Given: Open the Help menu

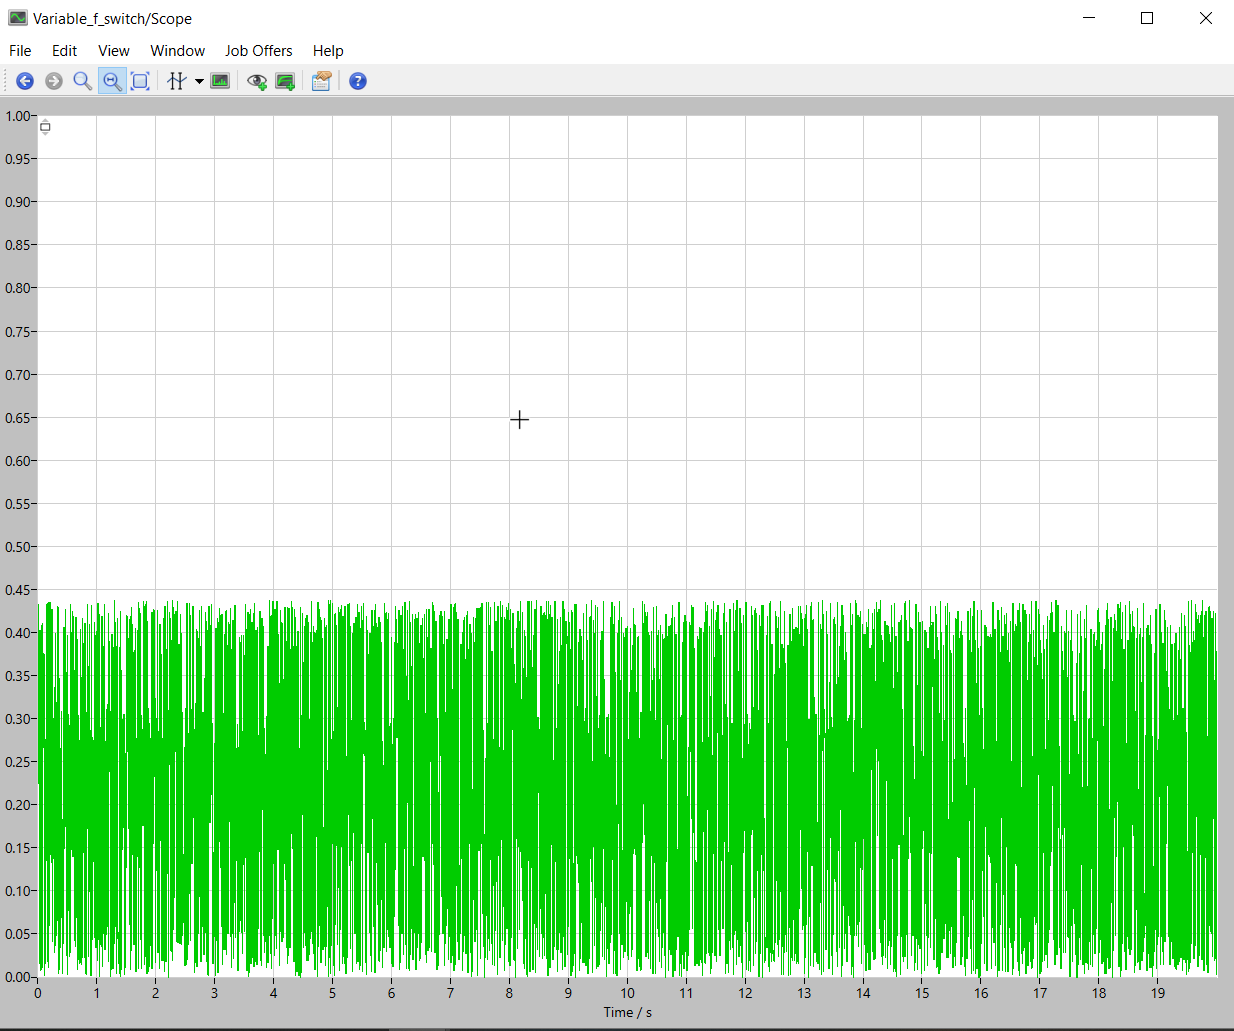Looking at the screenshot, I should click(328, 51).
